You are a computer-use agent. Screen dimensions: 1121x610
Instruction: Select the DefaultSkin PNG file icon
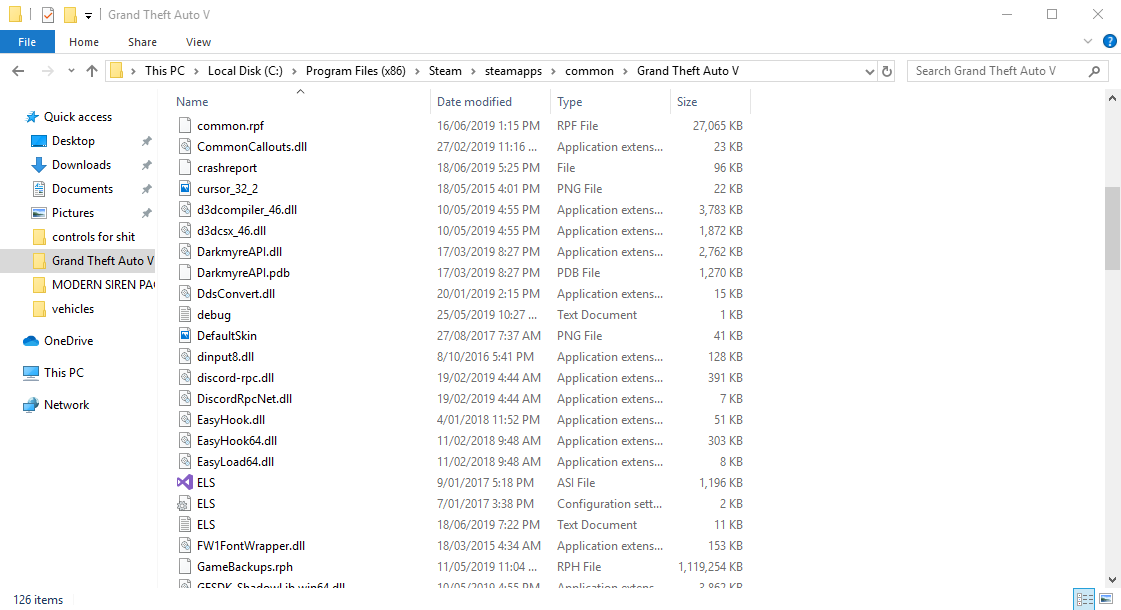[184, 335]
